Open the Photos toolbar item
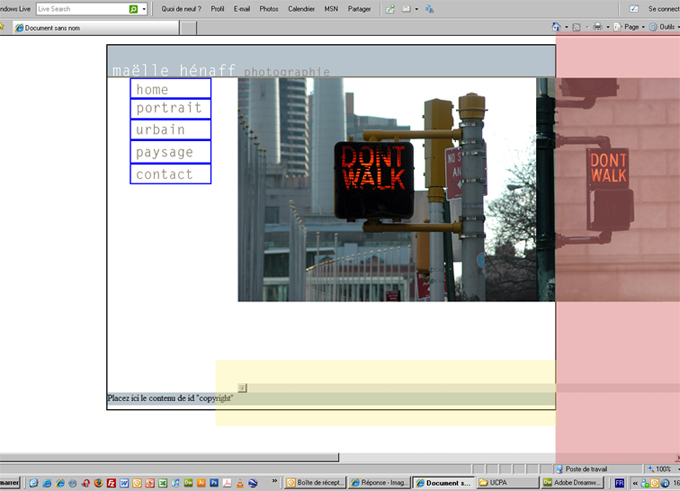 click(269, 9)
